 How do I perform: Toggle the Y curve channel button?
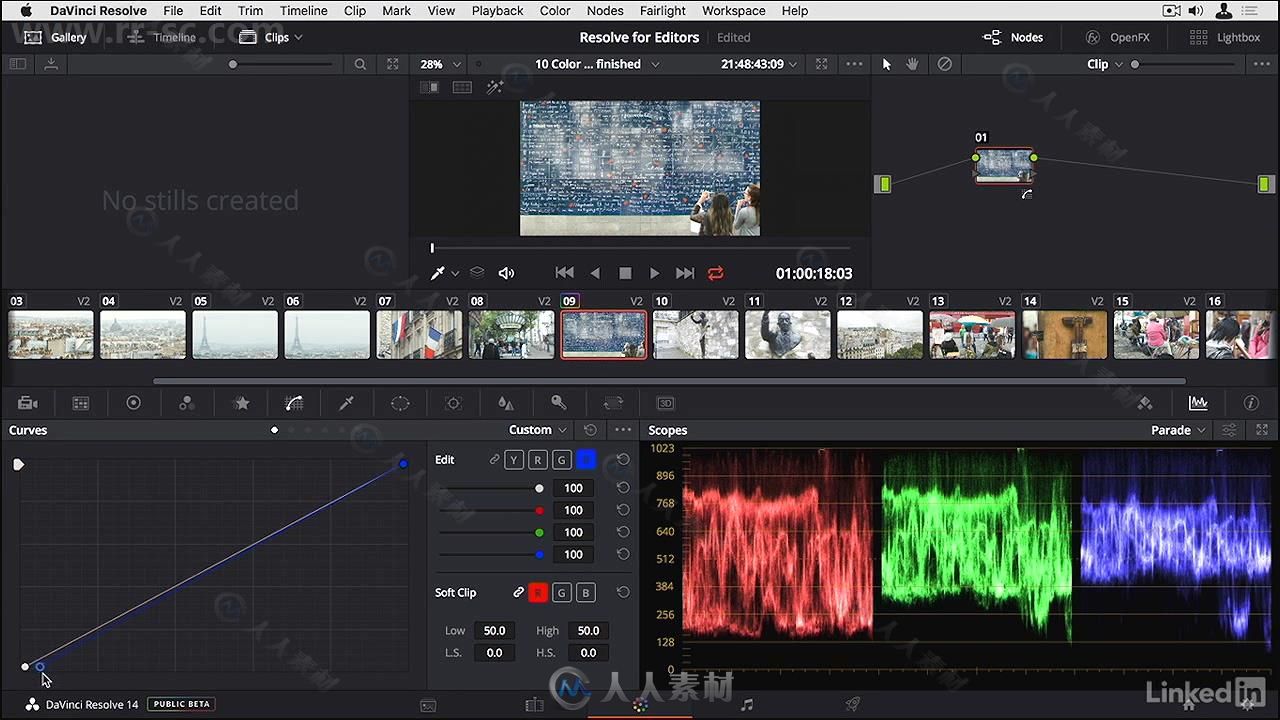(x=514, y=460)
